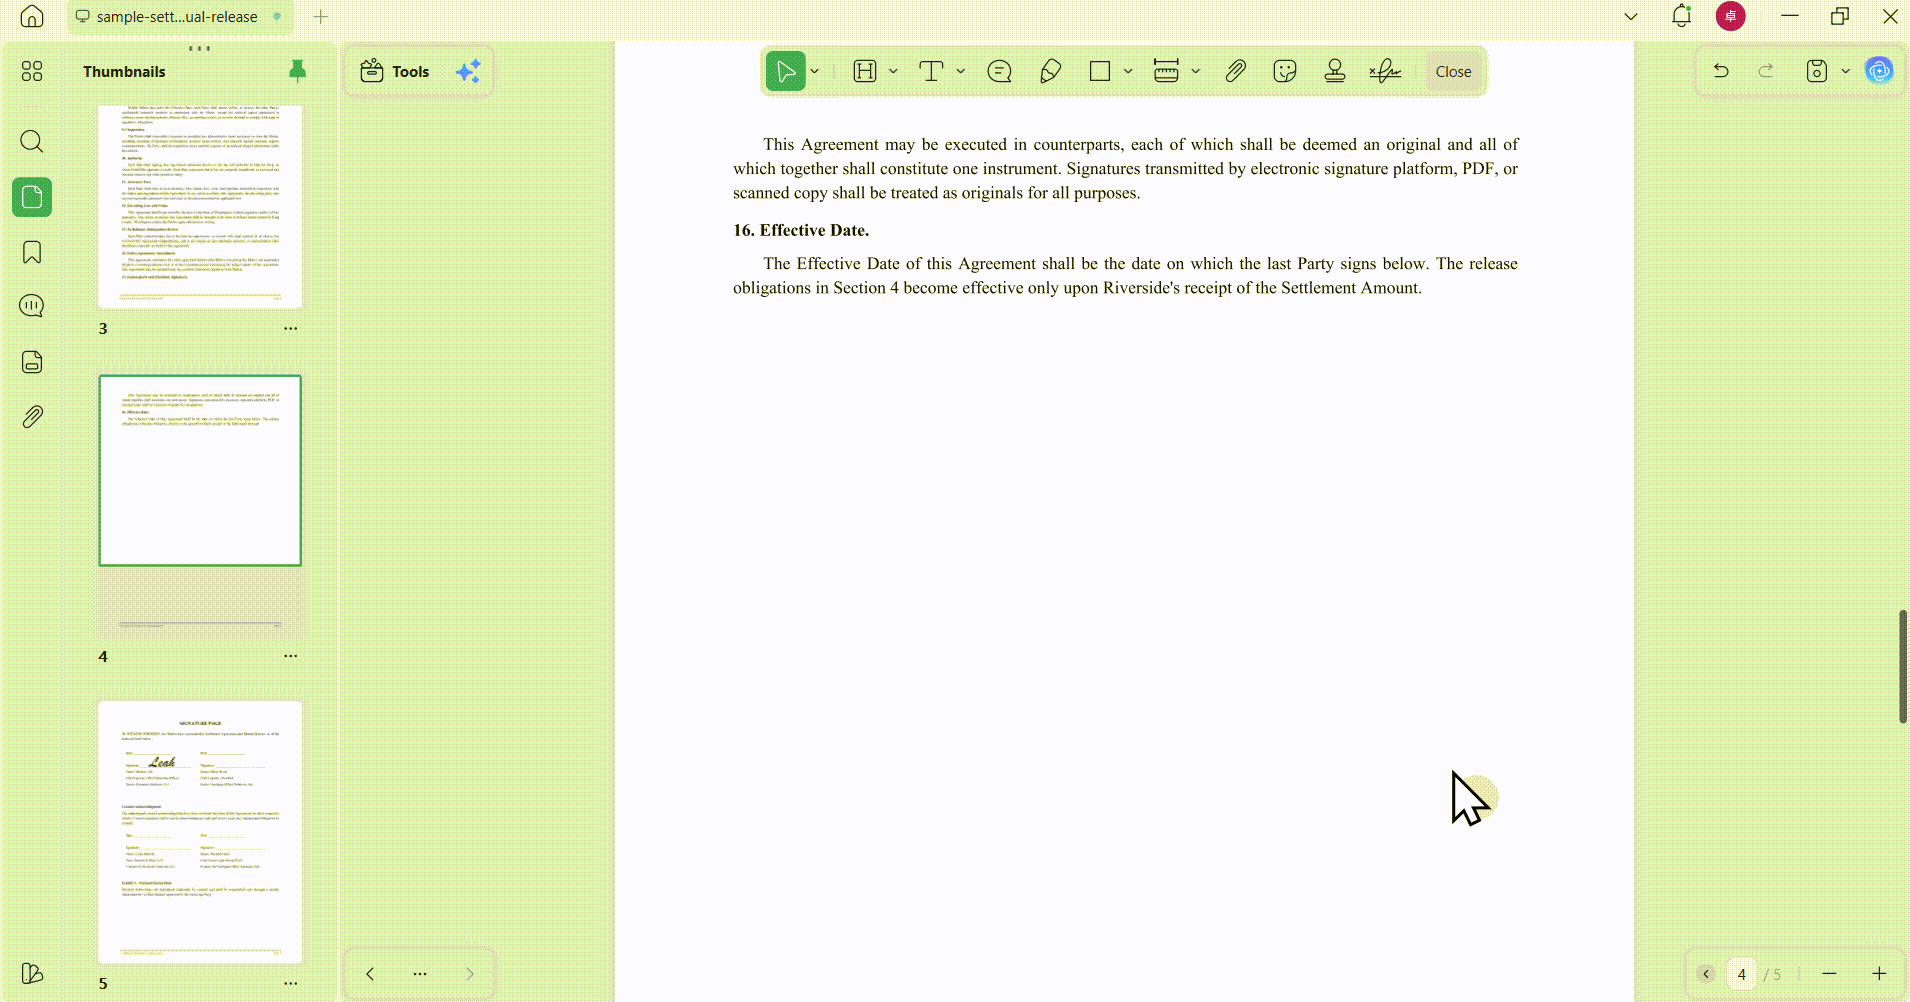Click the '16. Effective Date.' heading
The width and height of the screenshot is (1910, 1002).
point(801,230)
